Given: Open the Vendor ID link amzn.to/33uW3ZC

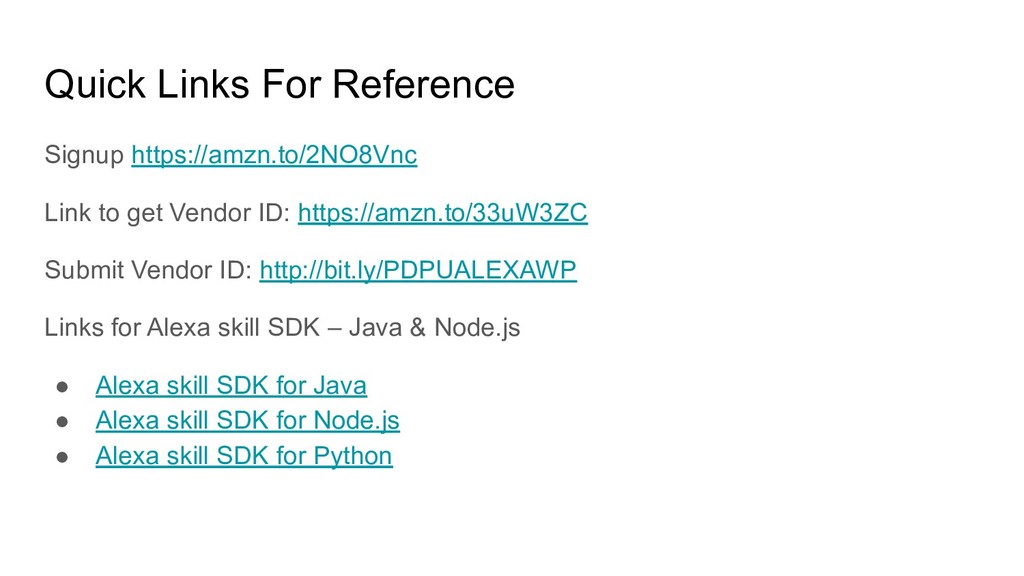Looking at the screenshot, I should click(x=443, y=213).
